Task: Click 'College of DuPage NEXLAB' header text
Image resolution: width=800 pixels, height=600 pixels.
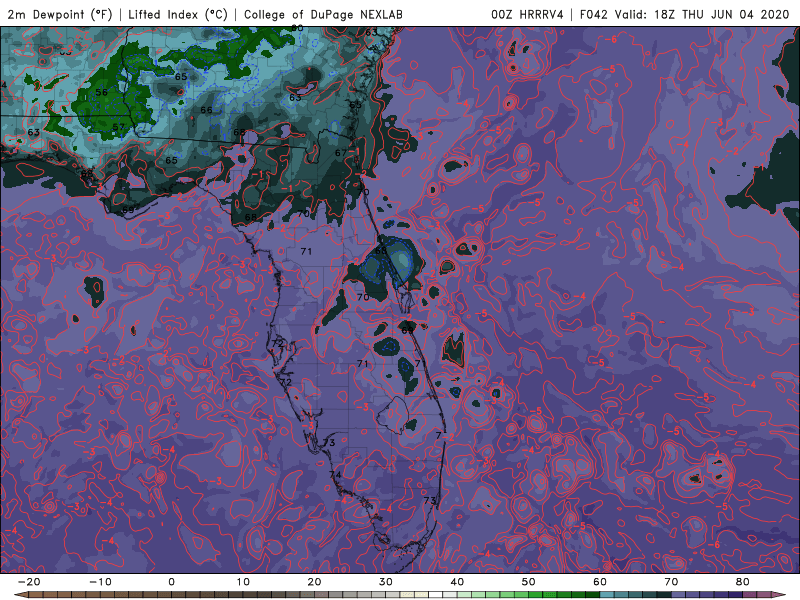Action: (x=323, y=14)
